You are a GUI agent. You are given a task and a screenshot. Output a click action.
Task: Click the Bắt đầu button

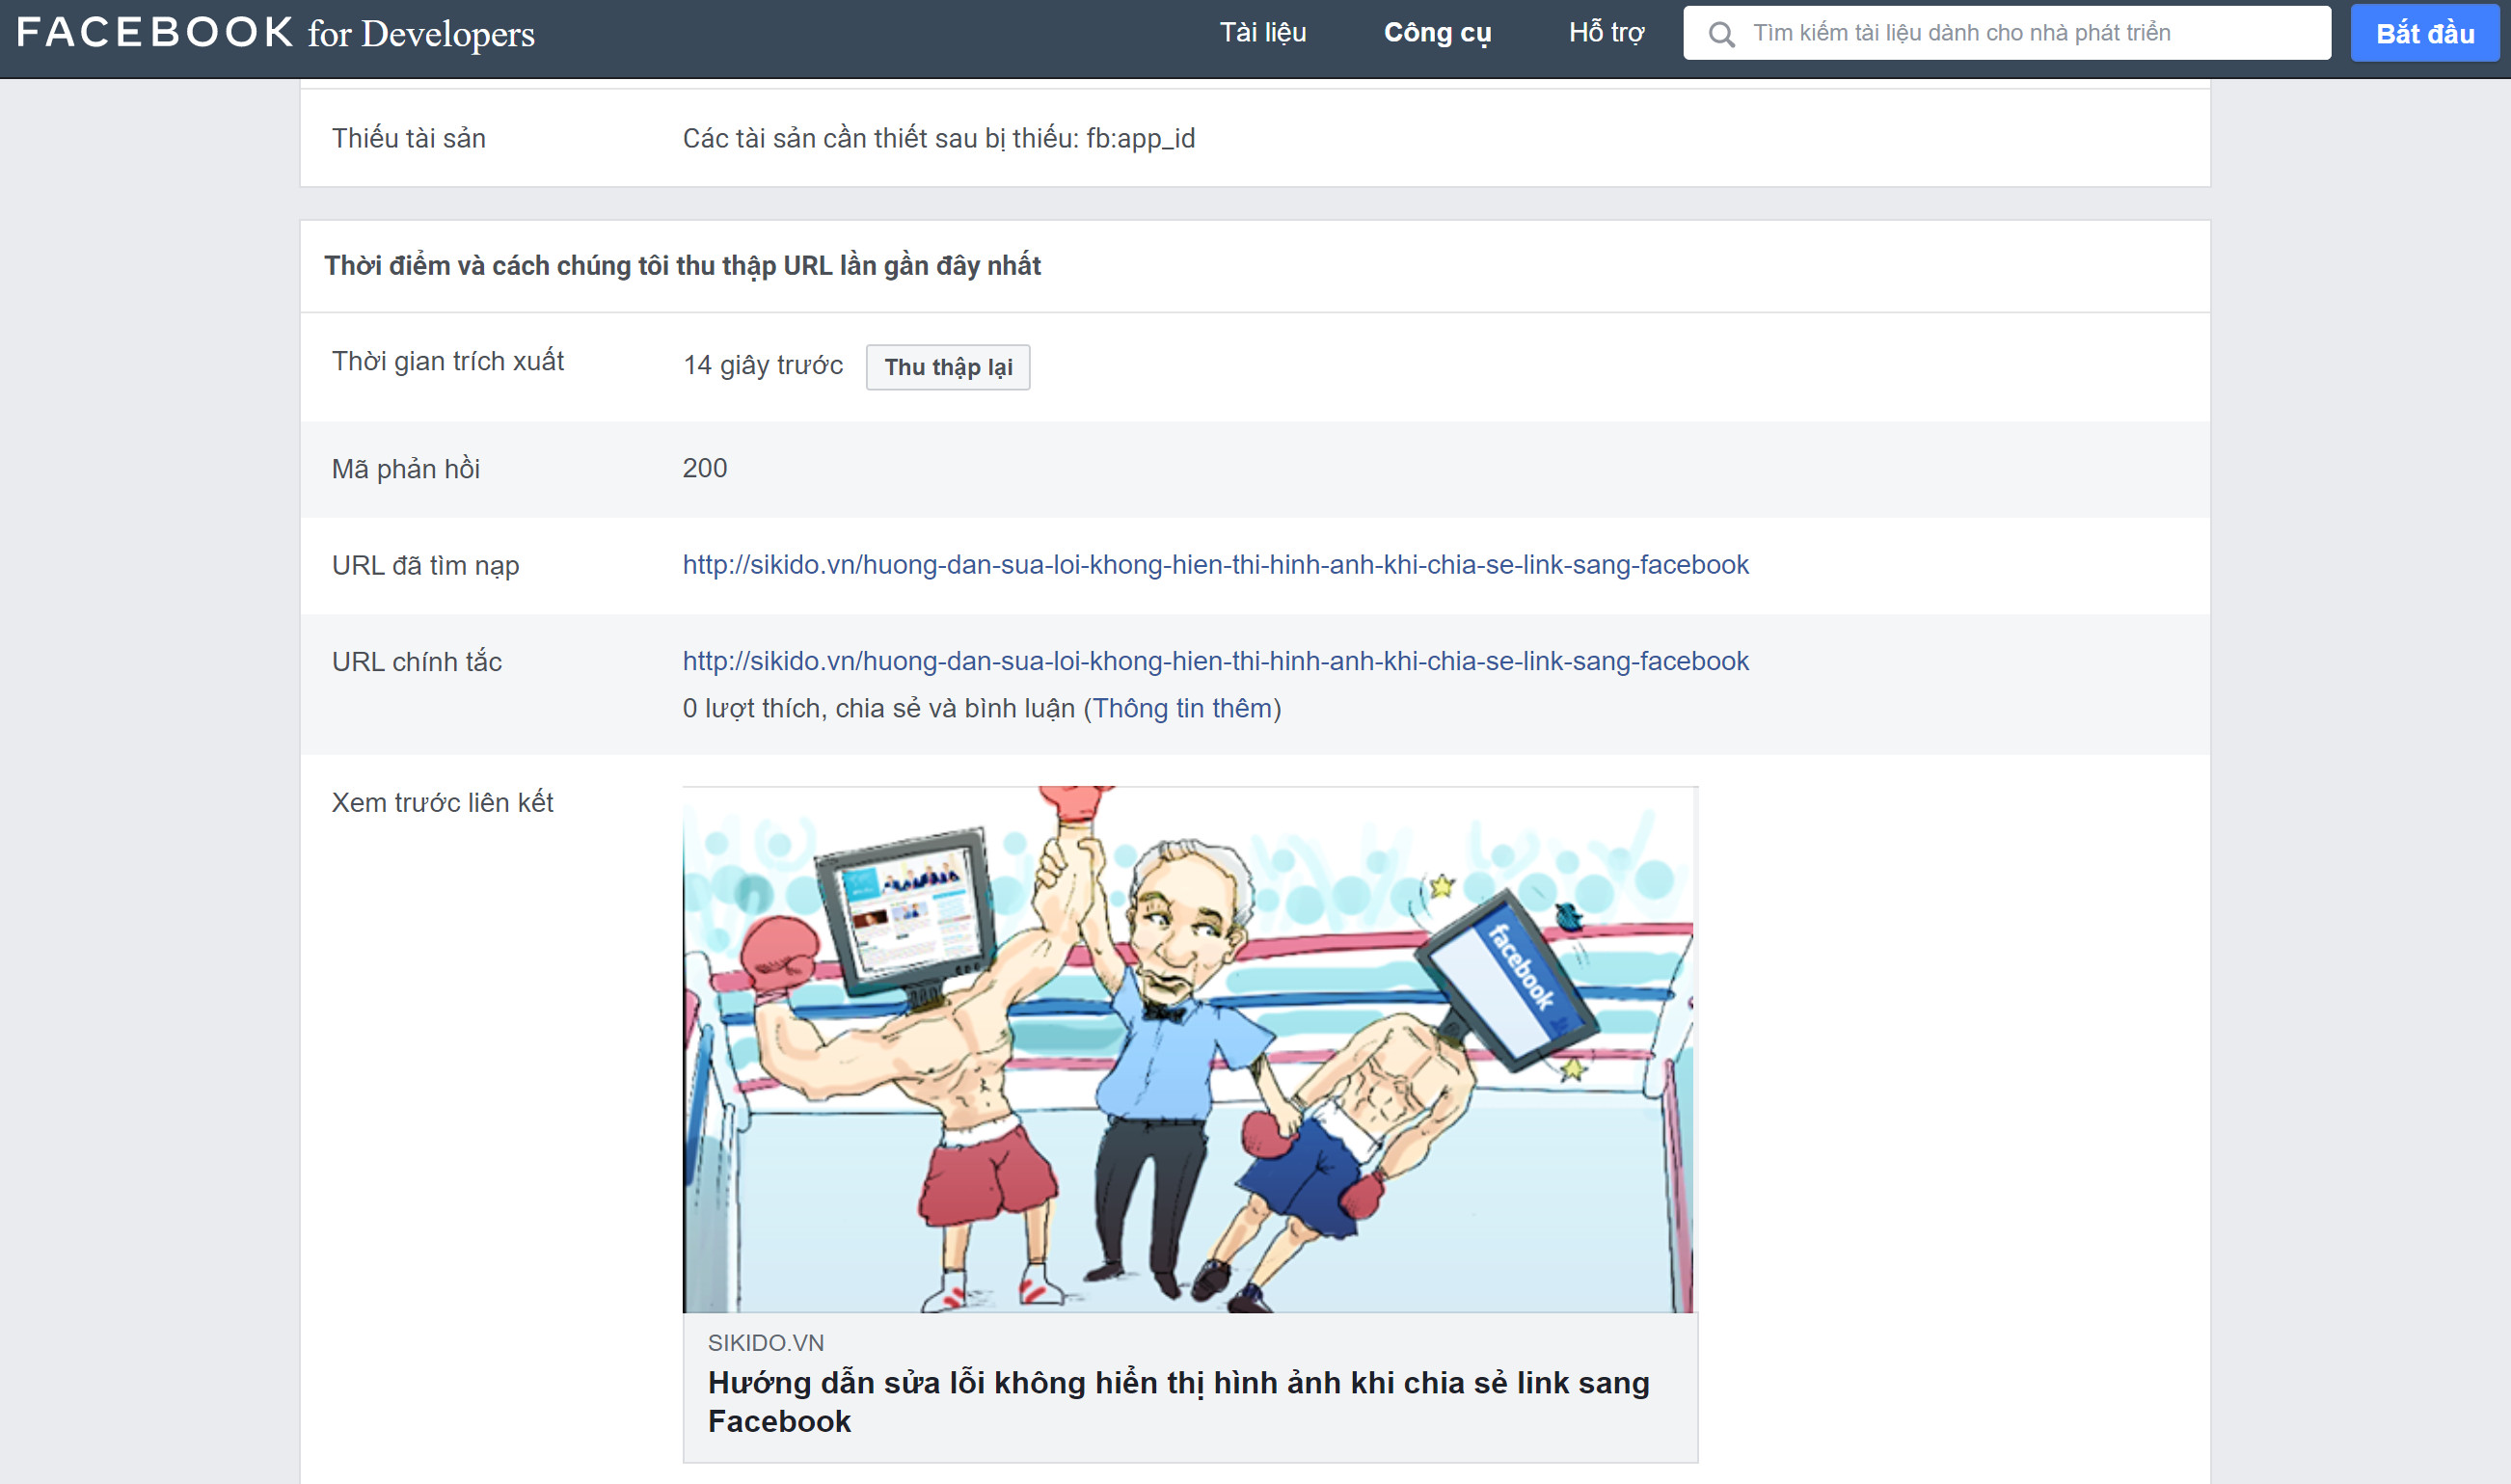[x=2425, y=33]
